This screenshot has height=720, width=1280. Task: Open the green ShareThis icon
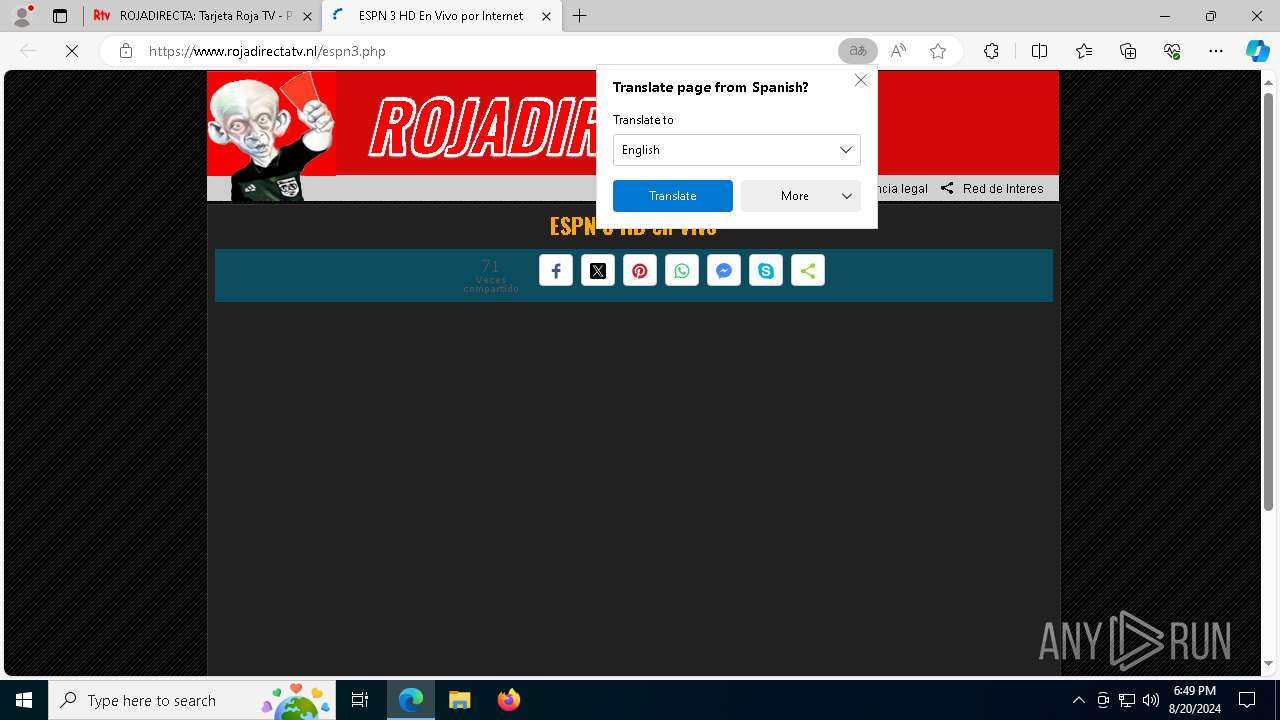pos(808,271)
